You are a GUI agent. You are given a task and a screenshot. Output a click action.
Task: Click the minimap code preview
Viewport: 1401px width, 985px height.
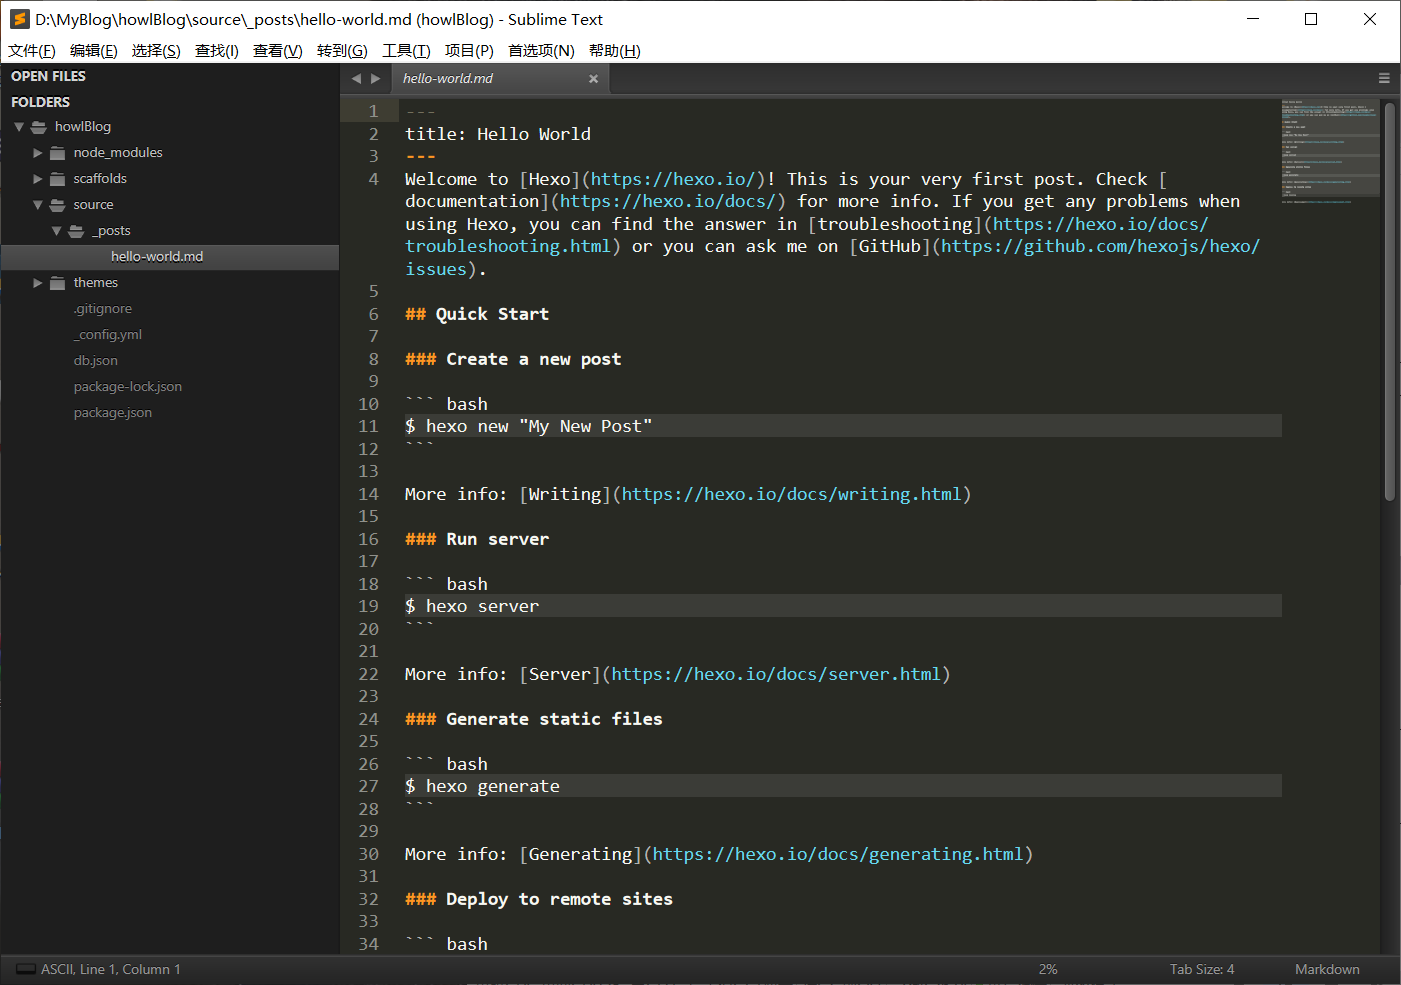coord(1330,150)
